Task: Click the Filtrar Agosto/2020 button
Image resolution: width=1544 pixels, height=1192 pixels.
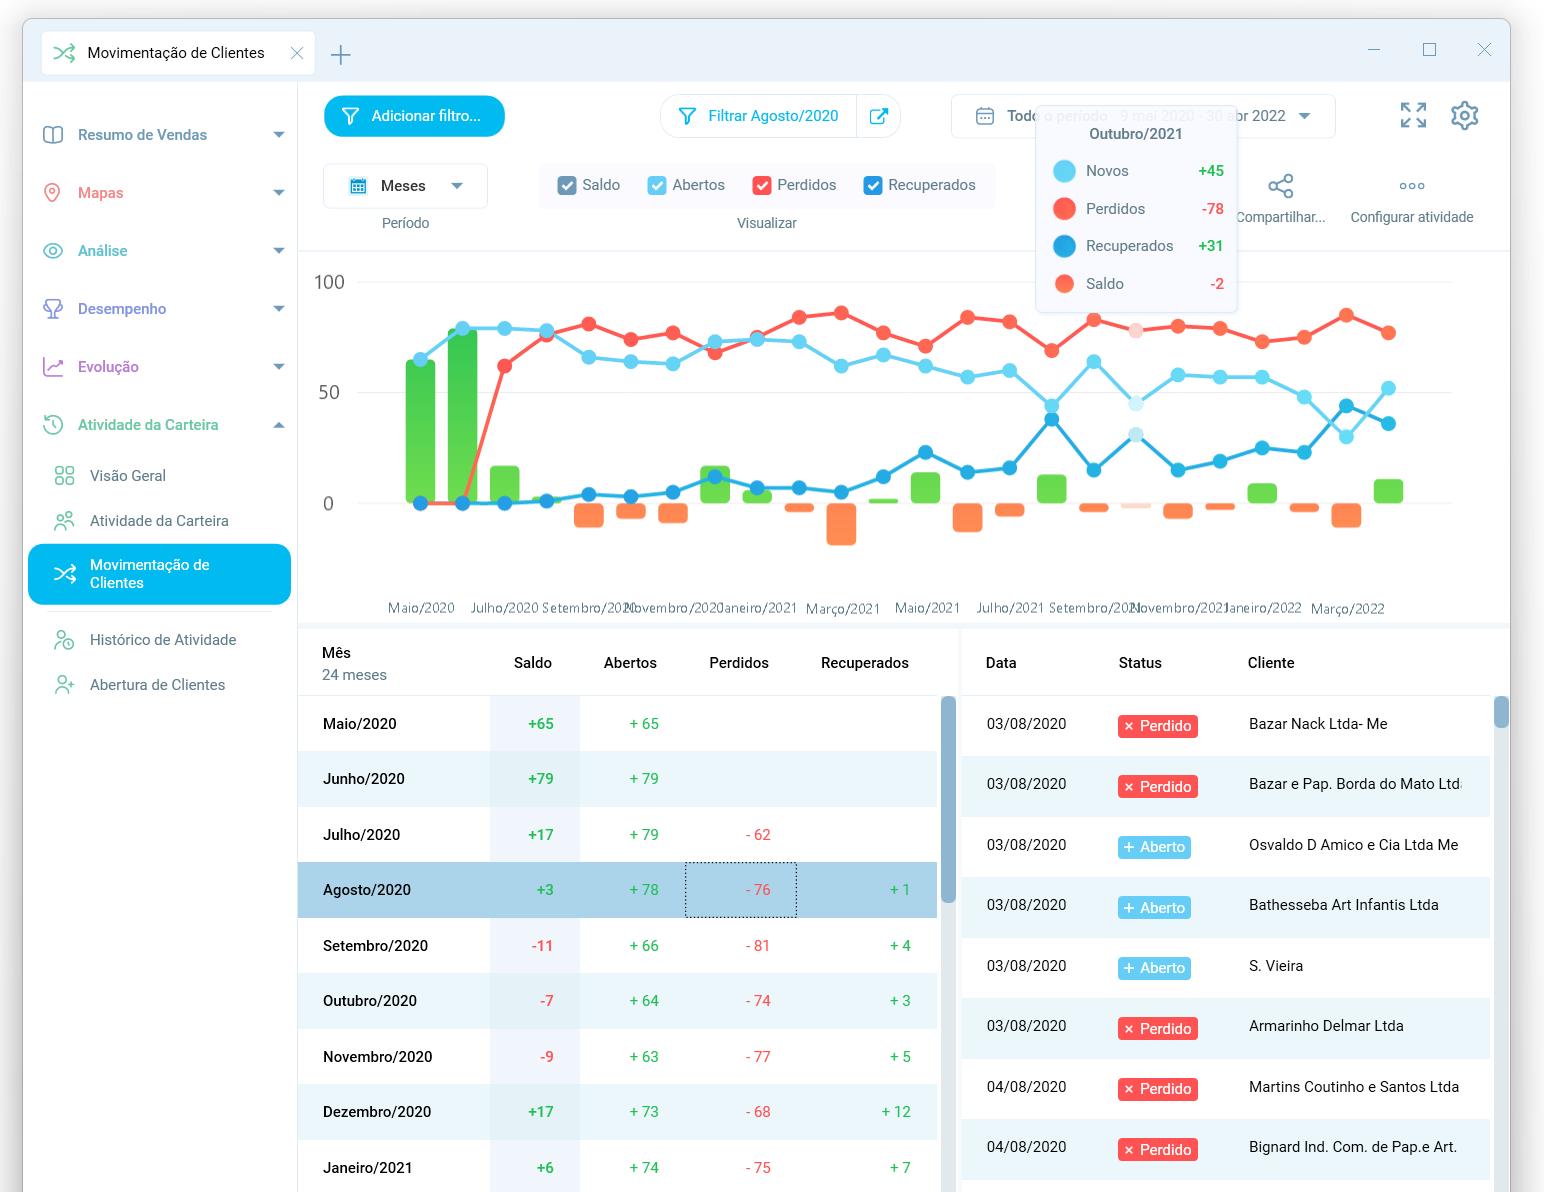Action: pos(759,116)
